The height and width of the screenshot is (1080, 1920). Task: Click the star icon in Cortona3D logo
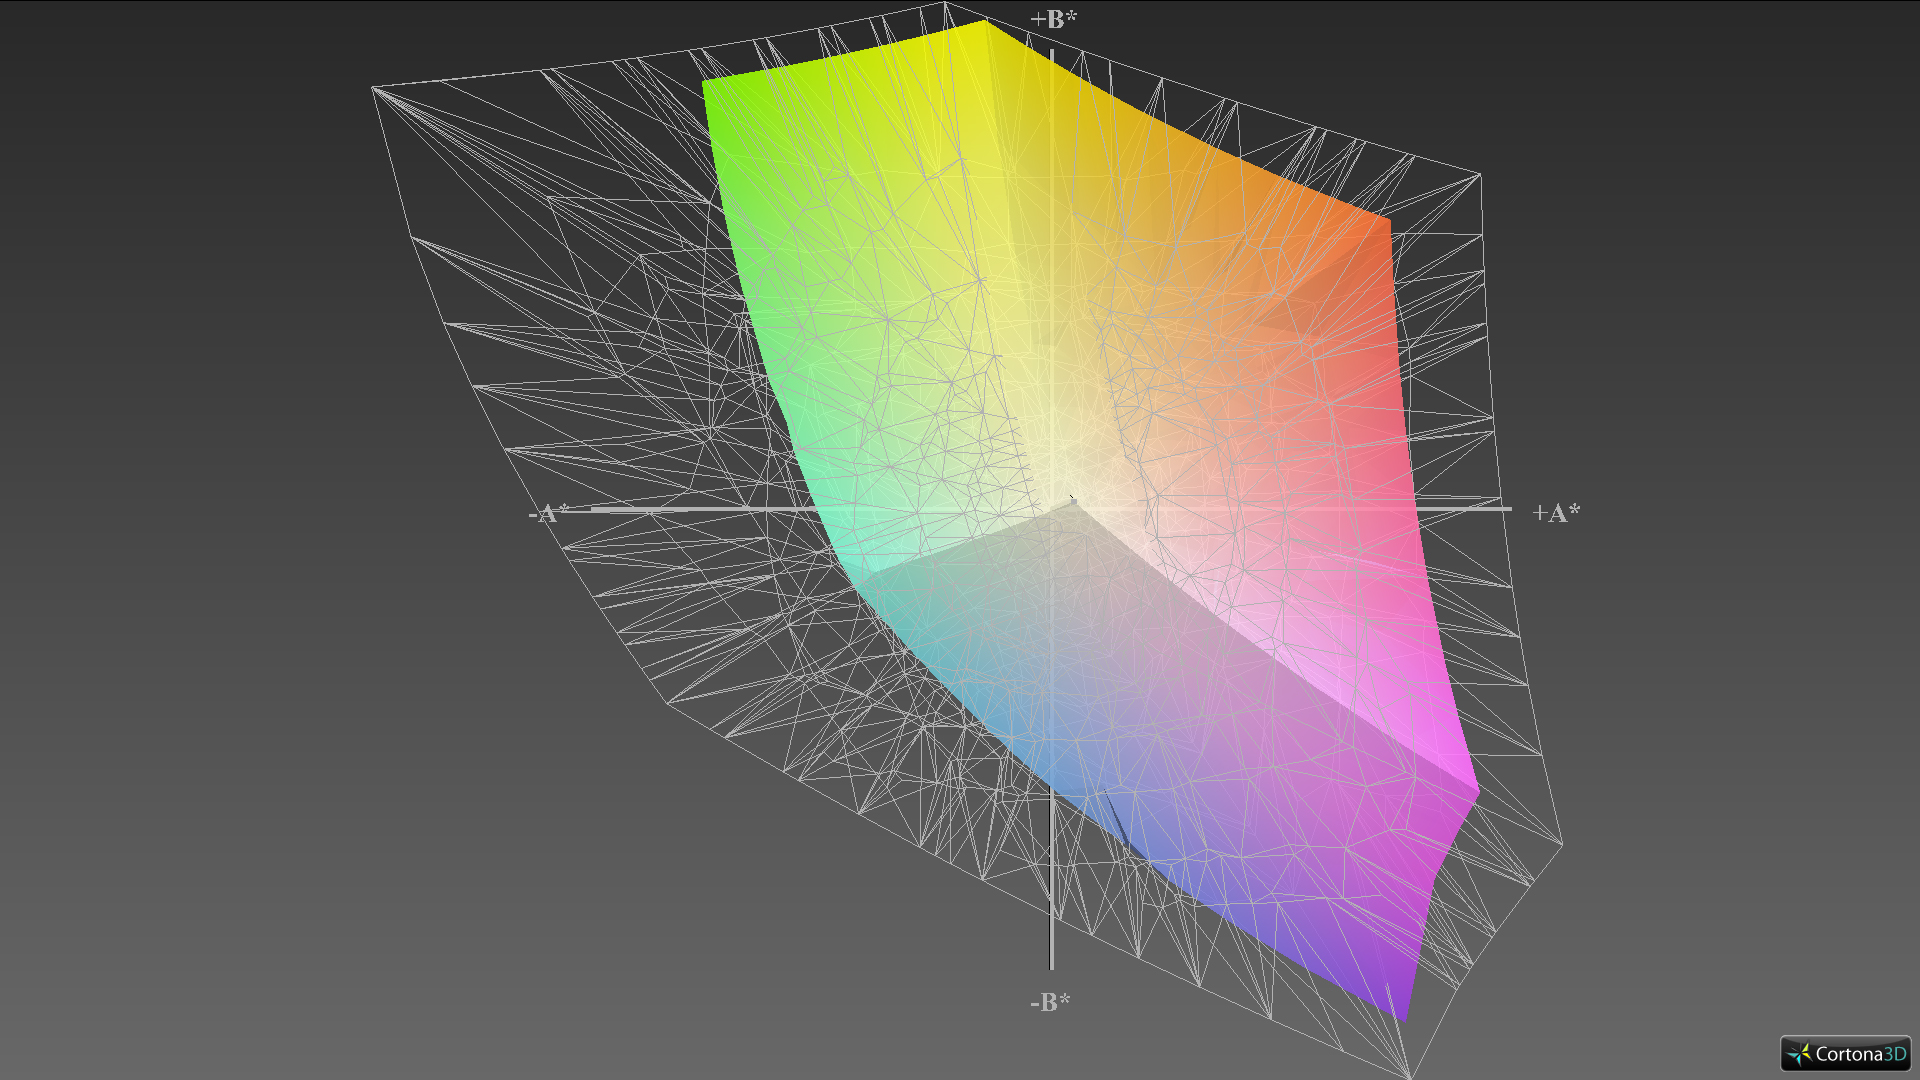[1799, 1054]
